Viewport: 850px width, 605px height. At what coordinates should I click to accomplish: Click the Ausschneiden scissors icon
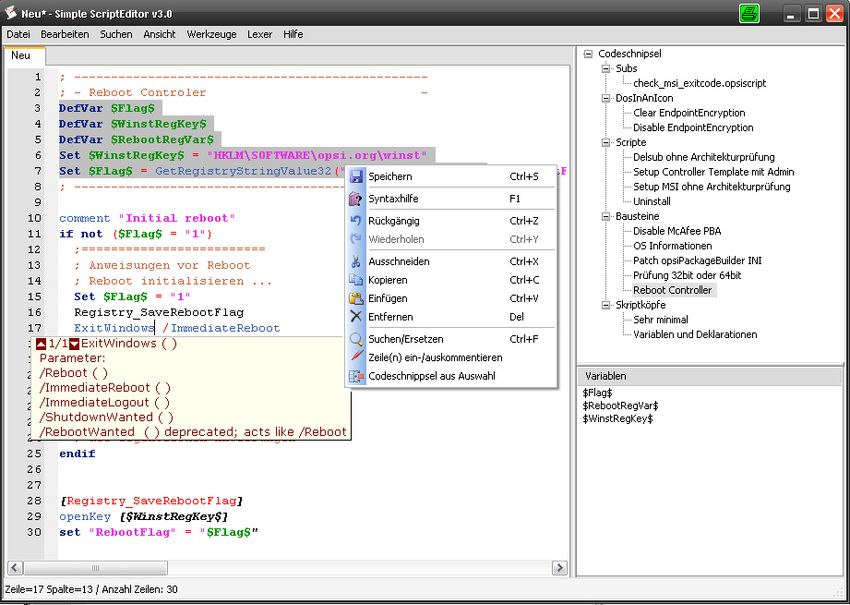click(x=356, y=262)
